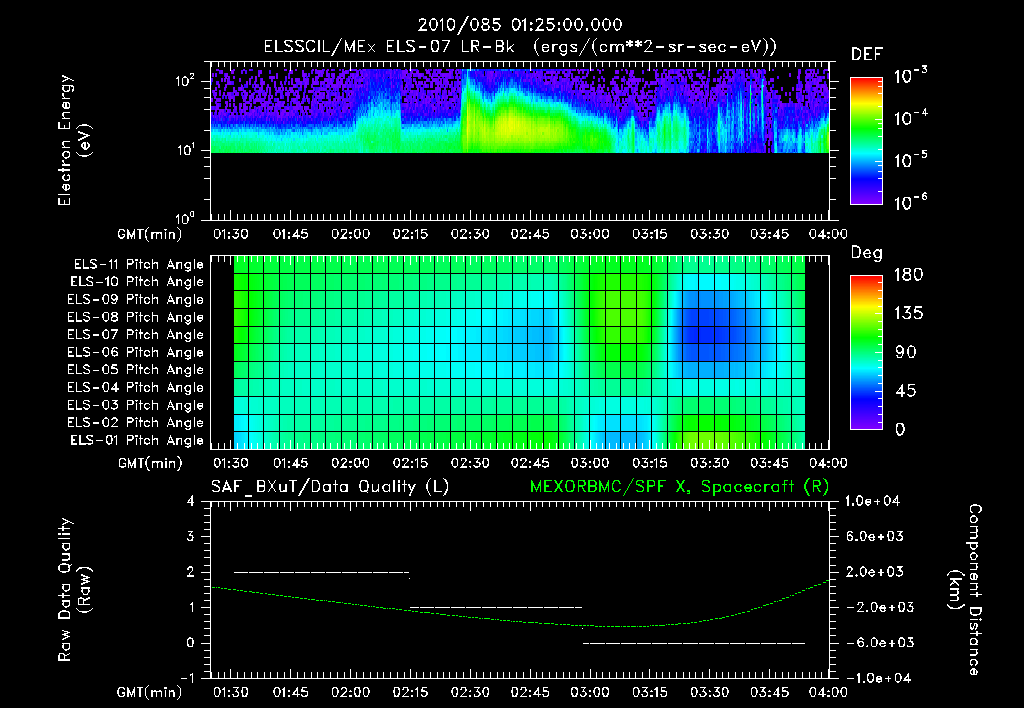Click the 135 value on the Deg scale
This screenshot has height=708, width=1024.
[908, 313]
